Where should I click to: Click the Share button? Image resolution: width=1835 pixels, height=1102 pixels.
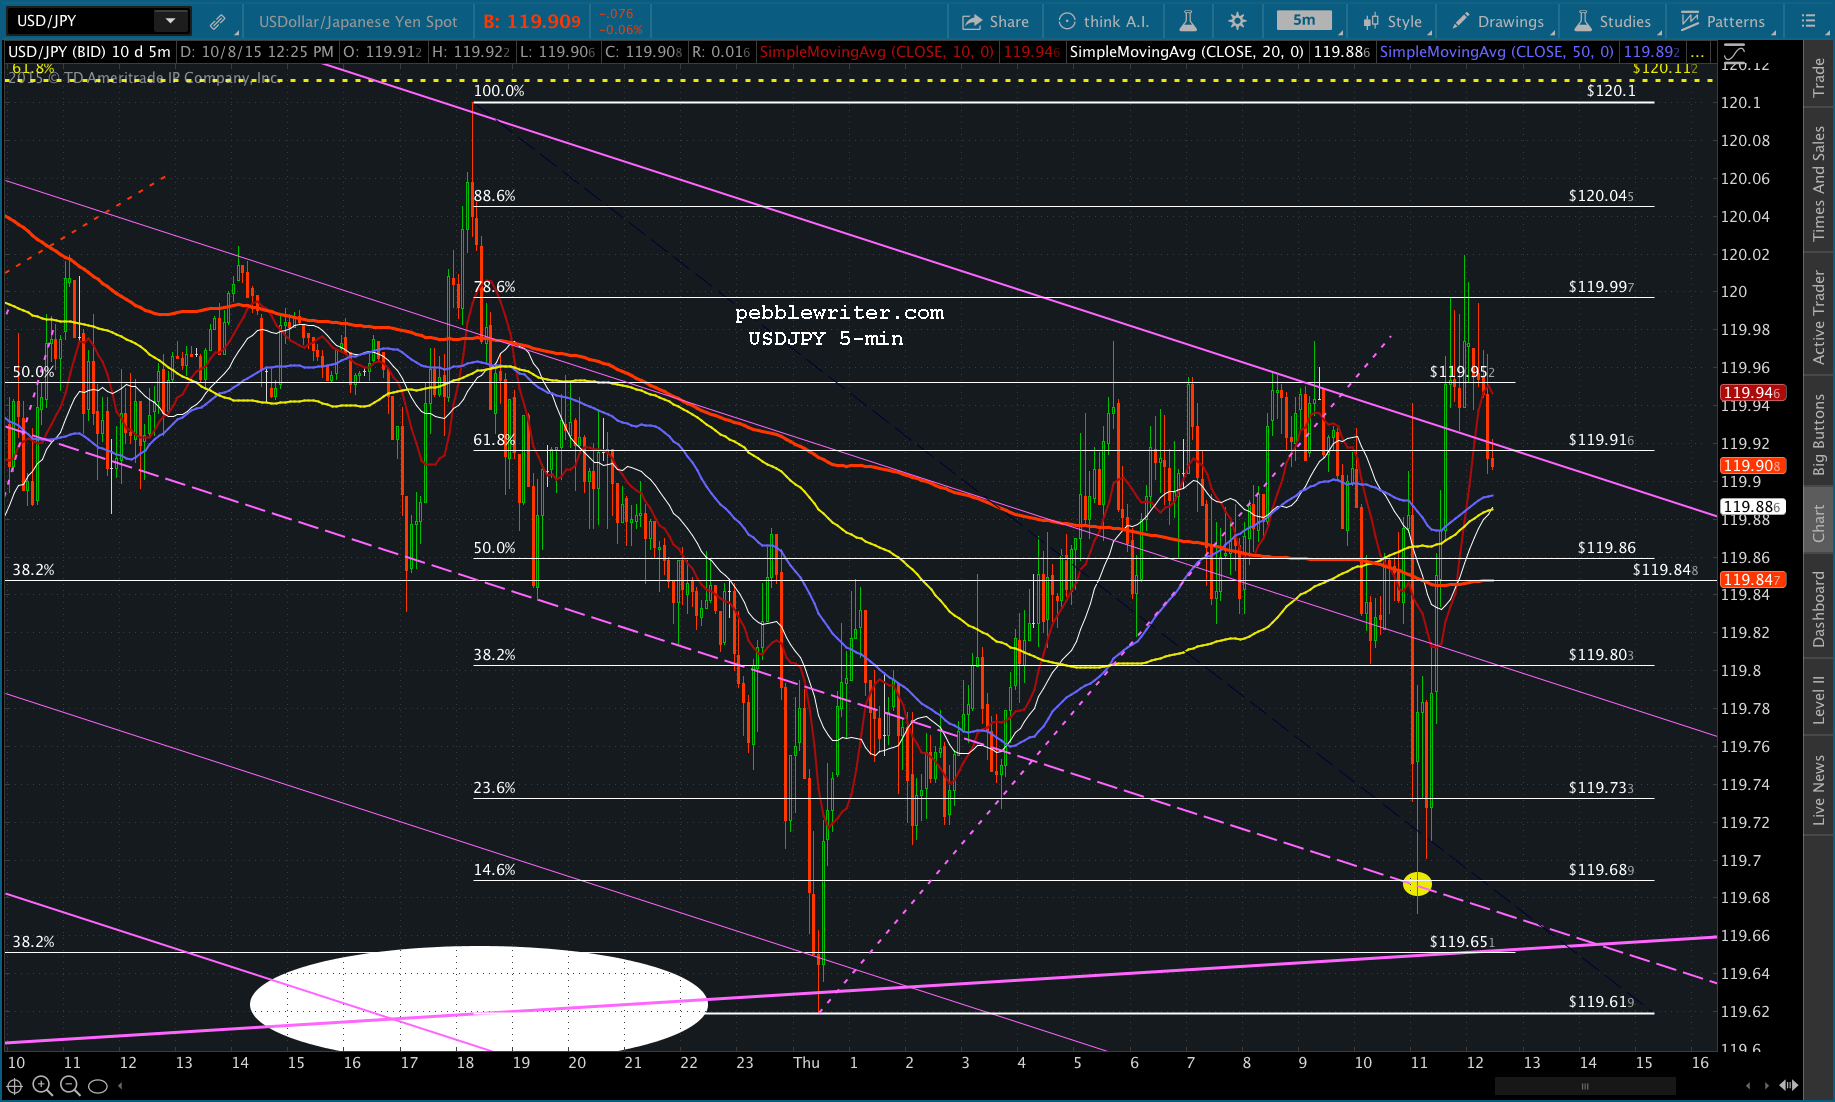coord(995,21)
